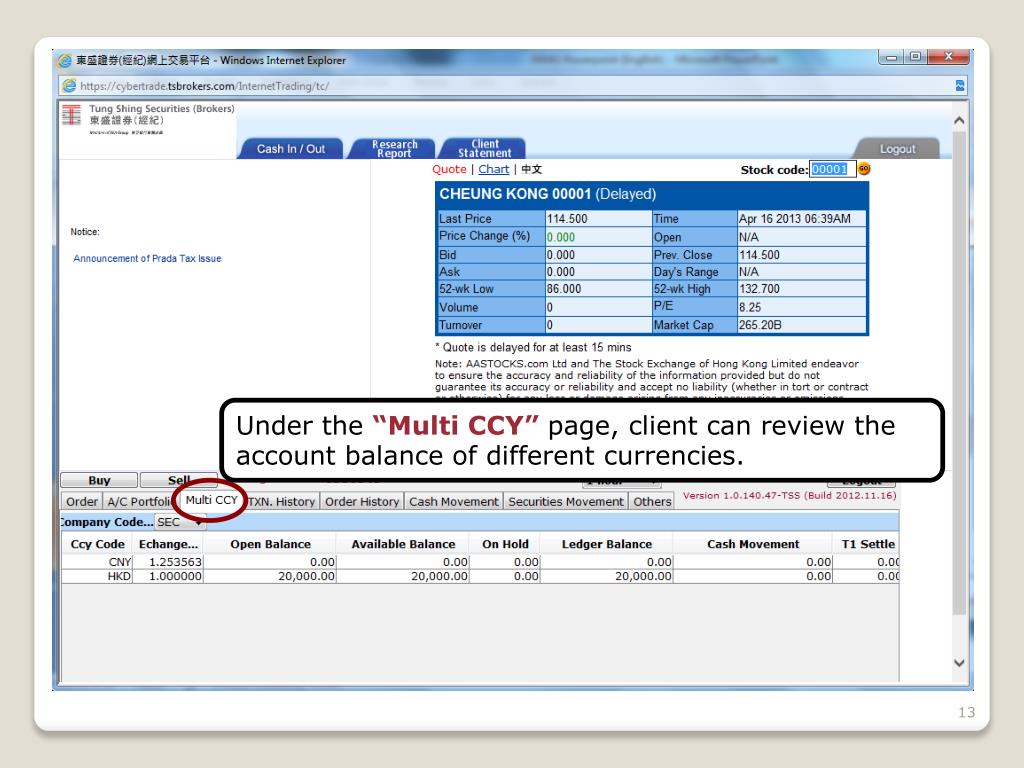Click the T1 Settle column header
This screenshot has height=768, width=1024.
coord(867,544)
